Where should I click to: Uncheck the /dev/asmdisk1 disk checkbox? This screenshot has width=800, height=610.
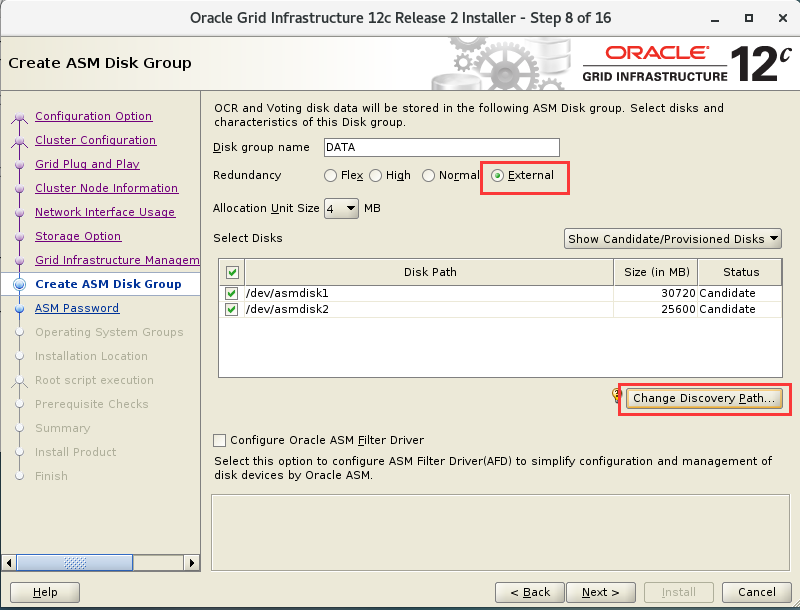232,293
